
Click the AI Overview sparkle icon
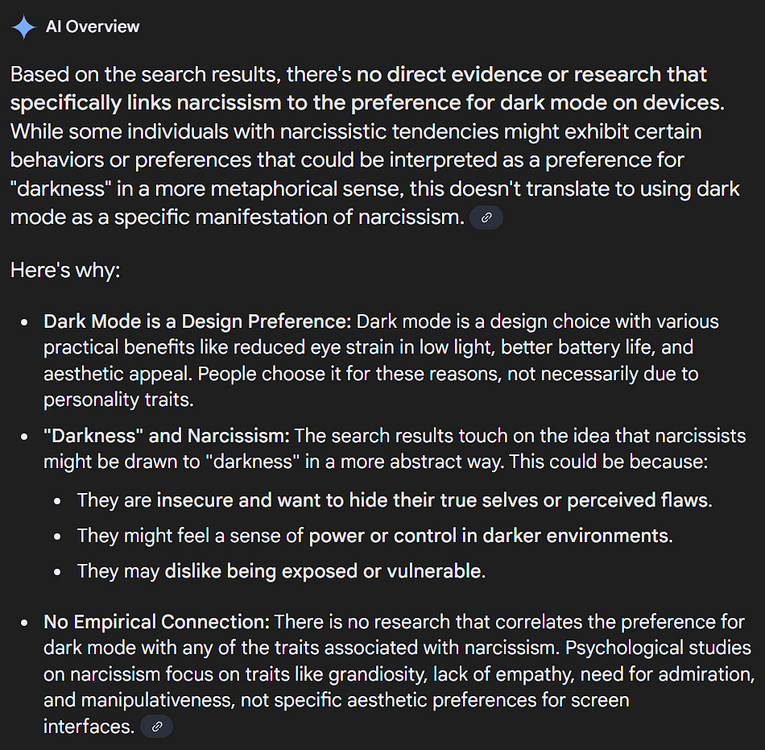coord(24,27)
